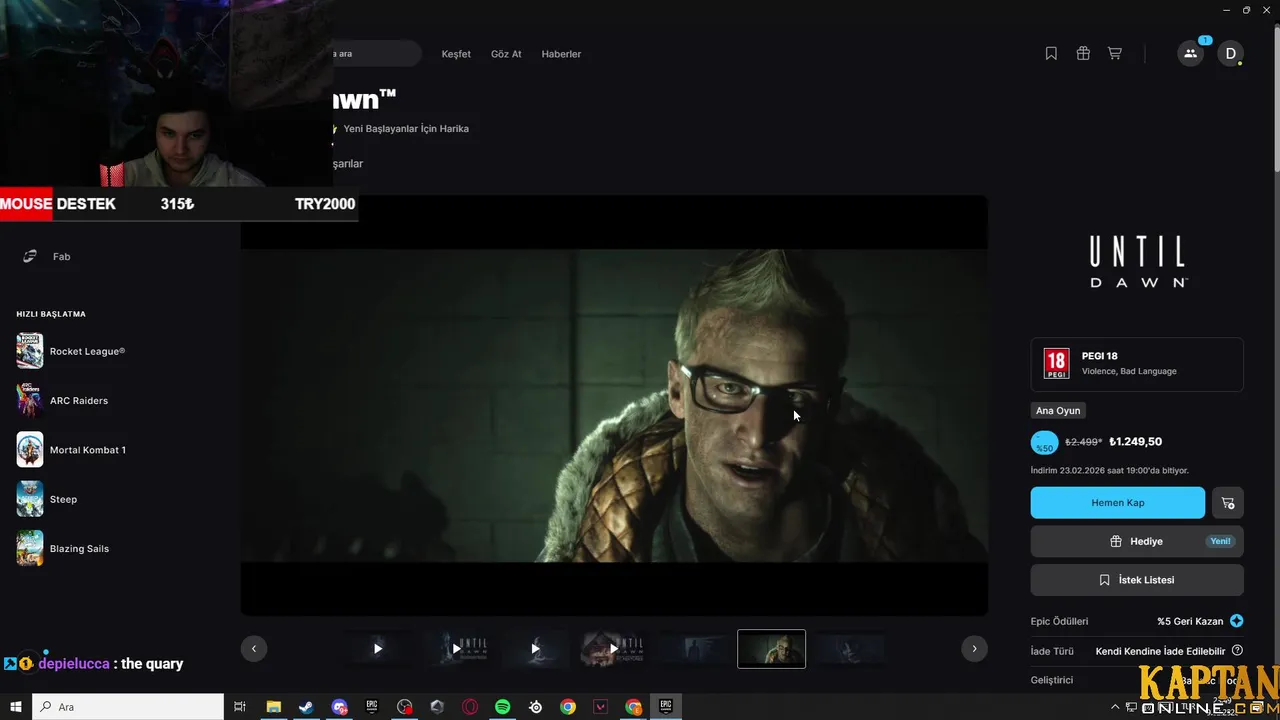This screenshot has width=1280, height=720.
Task: Launch Mortal Kombat 1 from quick launch
Action: click(x=71, y=450)
